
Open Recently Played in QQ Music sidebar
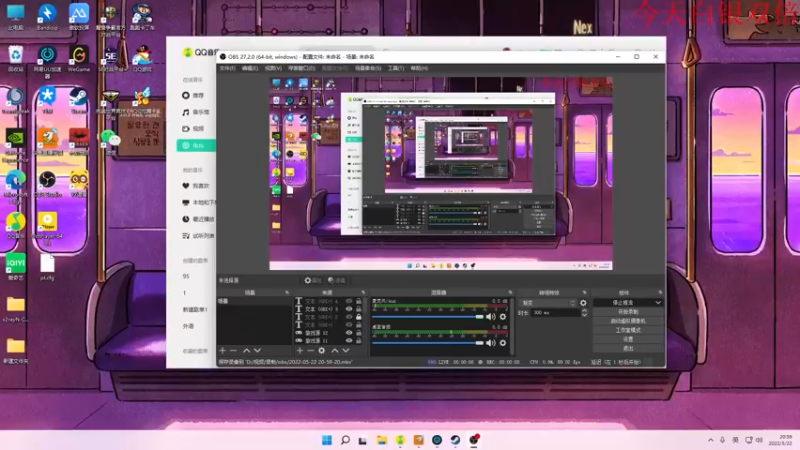tap(198, 219)
